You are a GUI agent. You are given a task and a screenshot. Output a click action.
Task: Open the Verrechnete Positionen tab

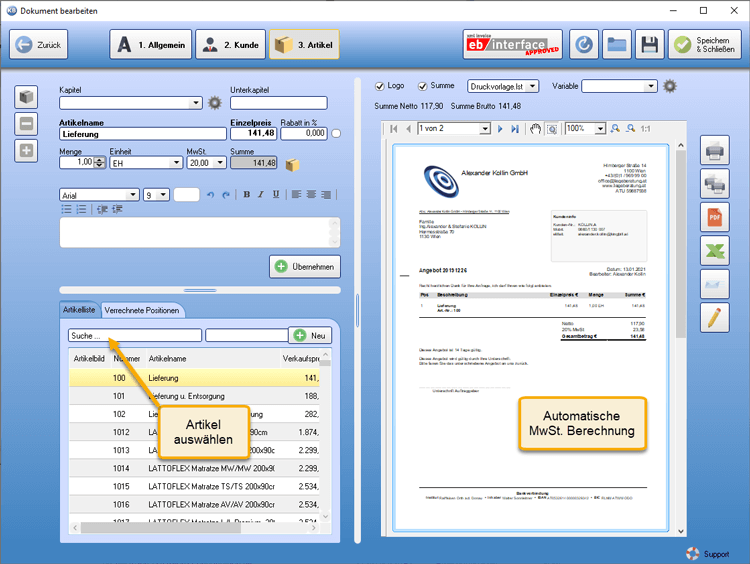pyautogui.click(x=142, y=310)
